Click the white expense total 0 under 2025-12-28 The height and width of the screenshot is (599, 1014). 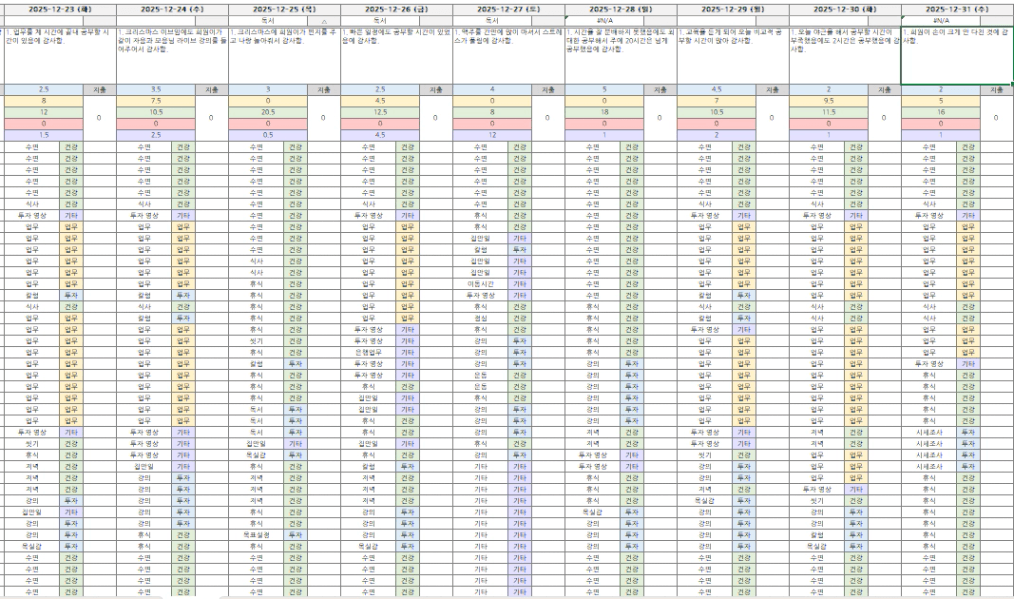pyautogui.click(x=660, y=118)
